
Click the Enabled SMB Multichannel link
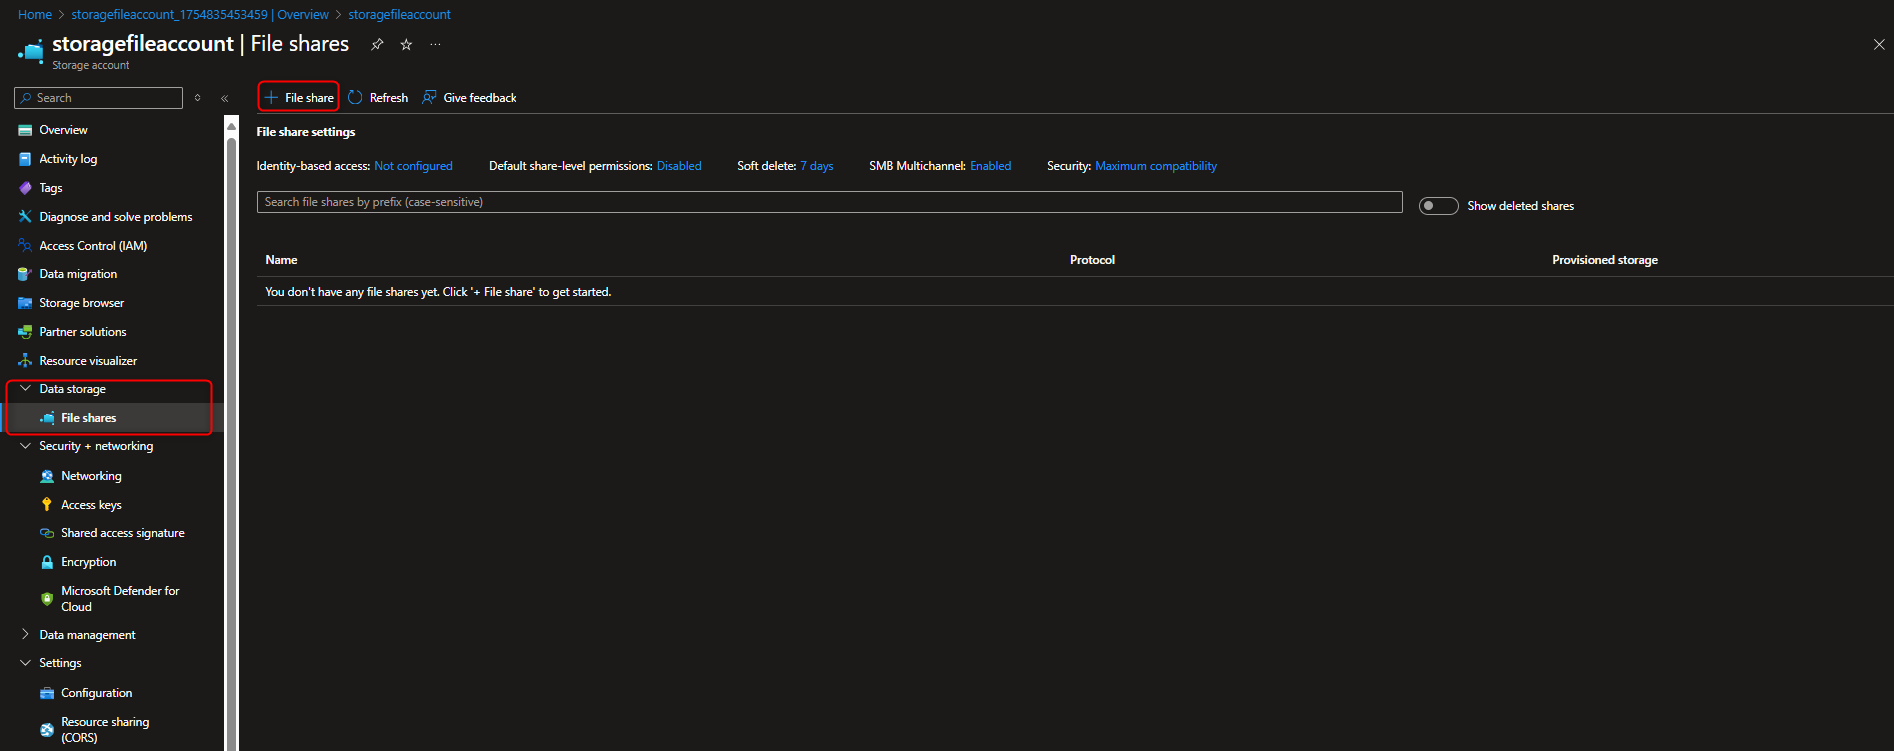(991, 166)
